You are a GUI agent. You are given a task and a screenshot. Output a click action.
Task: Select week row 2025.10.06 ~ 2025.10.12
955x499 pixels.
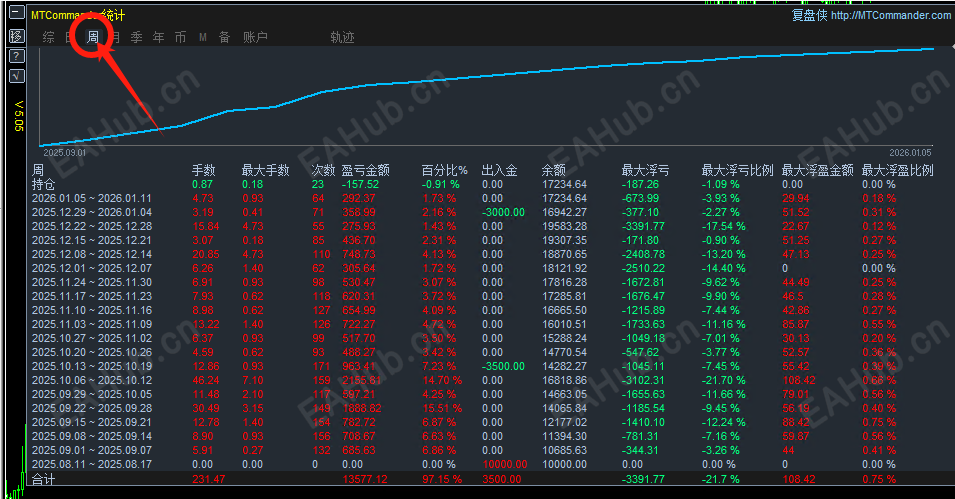point(92,380)
